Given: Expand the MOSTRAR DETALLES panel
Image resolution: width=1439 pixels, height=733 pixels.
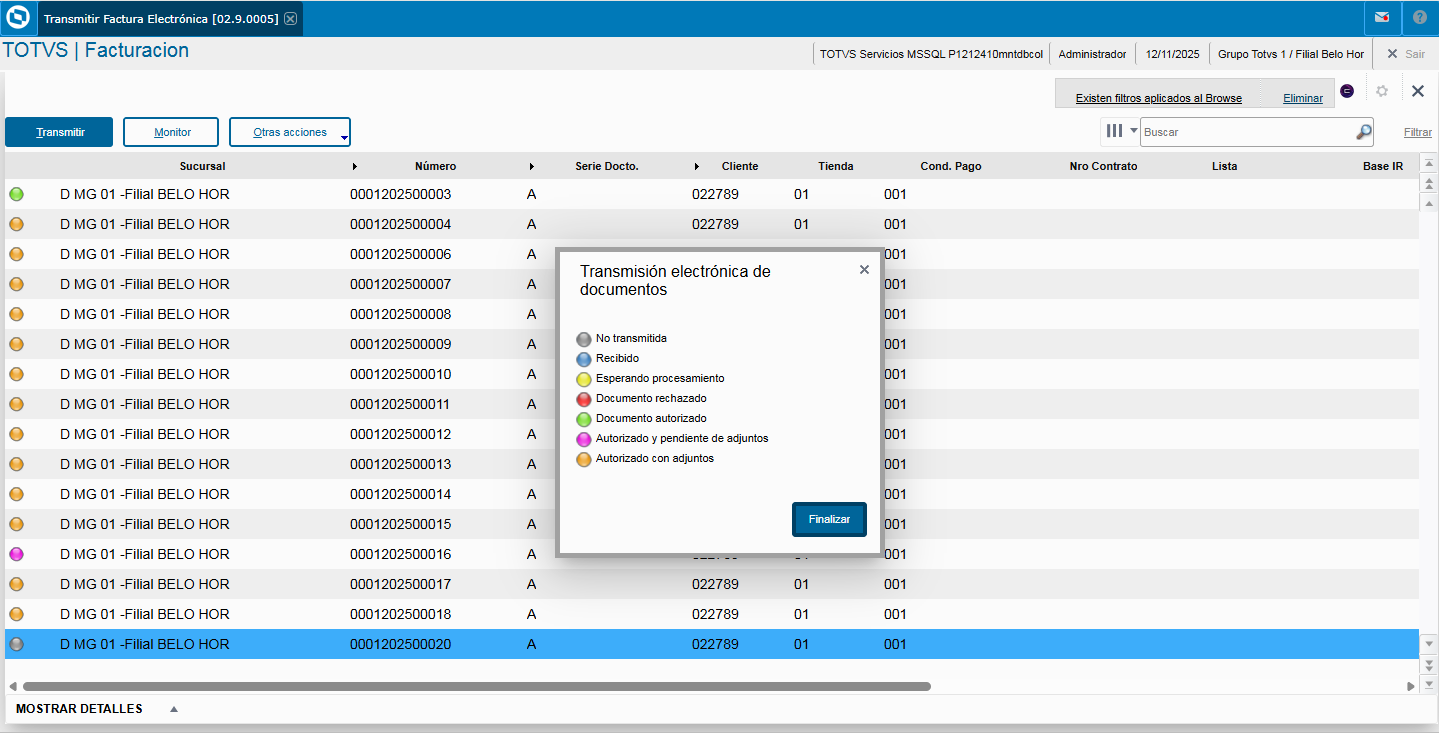Looking at the screenshot, I should click(x=174, y=709).
